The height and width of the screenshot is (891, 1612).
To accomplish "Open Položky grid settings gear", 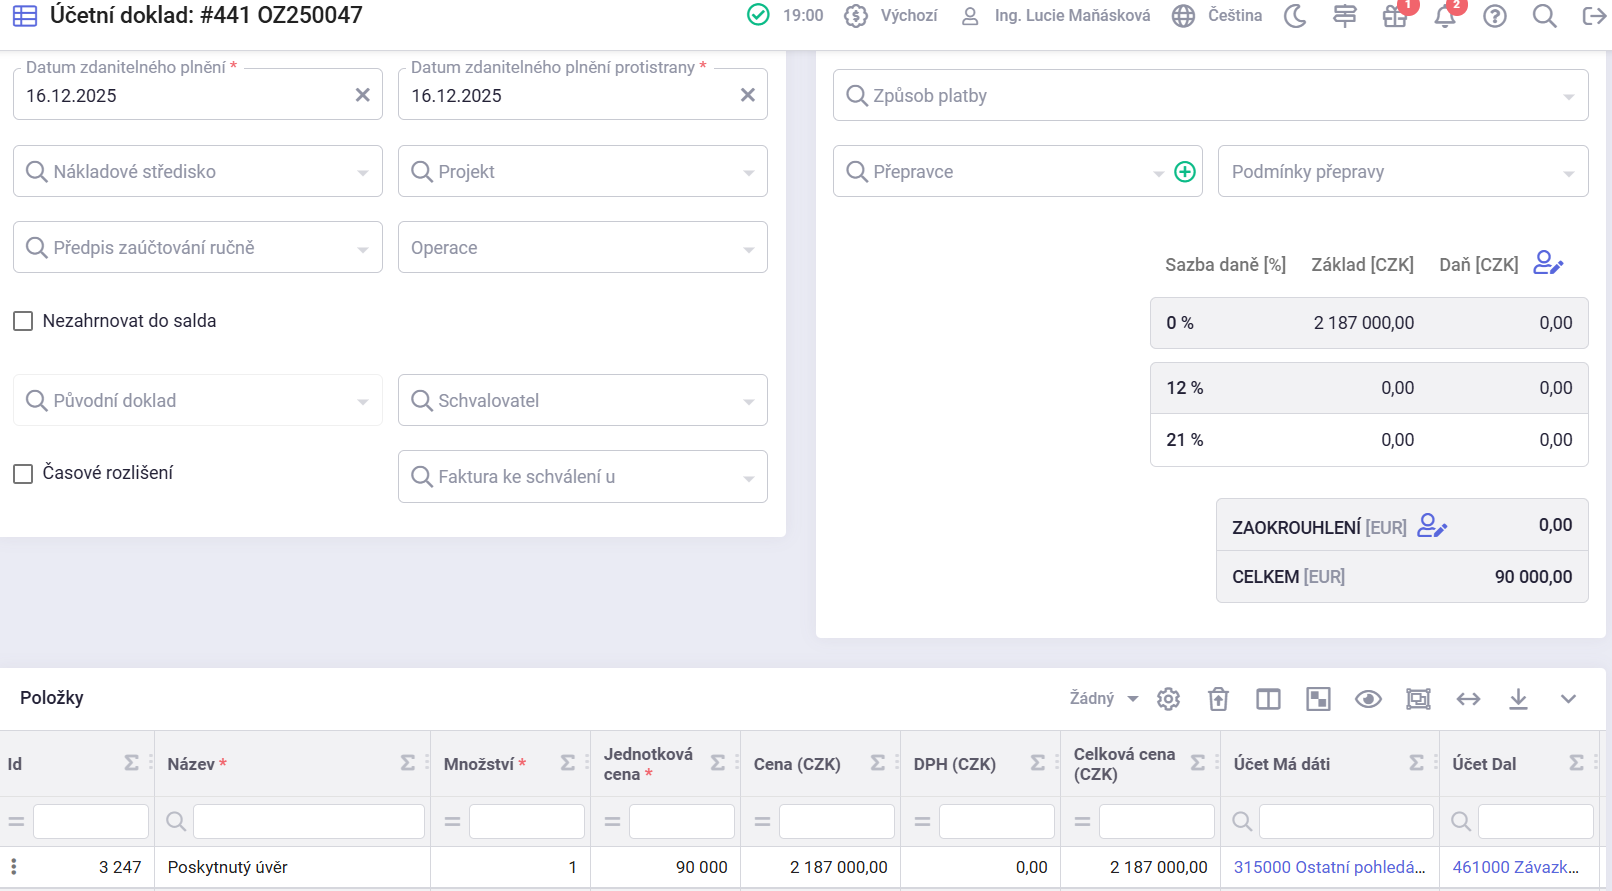I will (1168, 699).
